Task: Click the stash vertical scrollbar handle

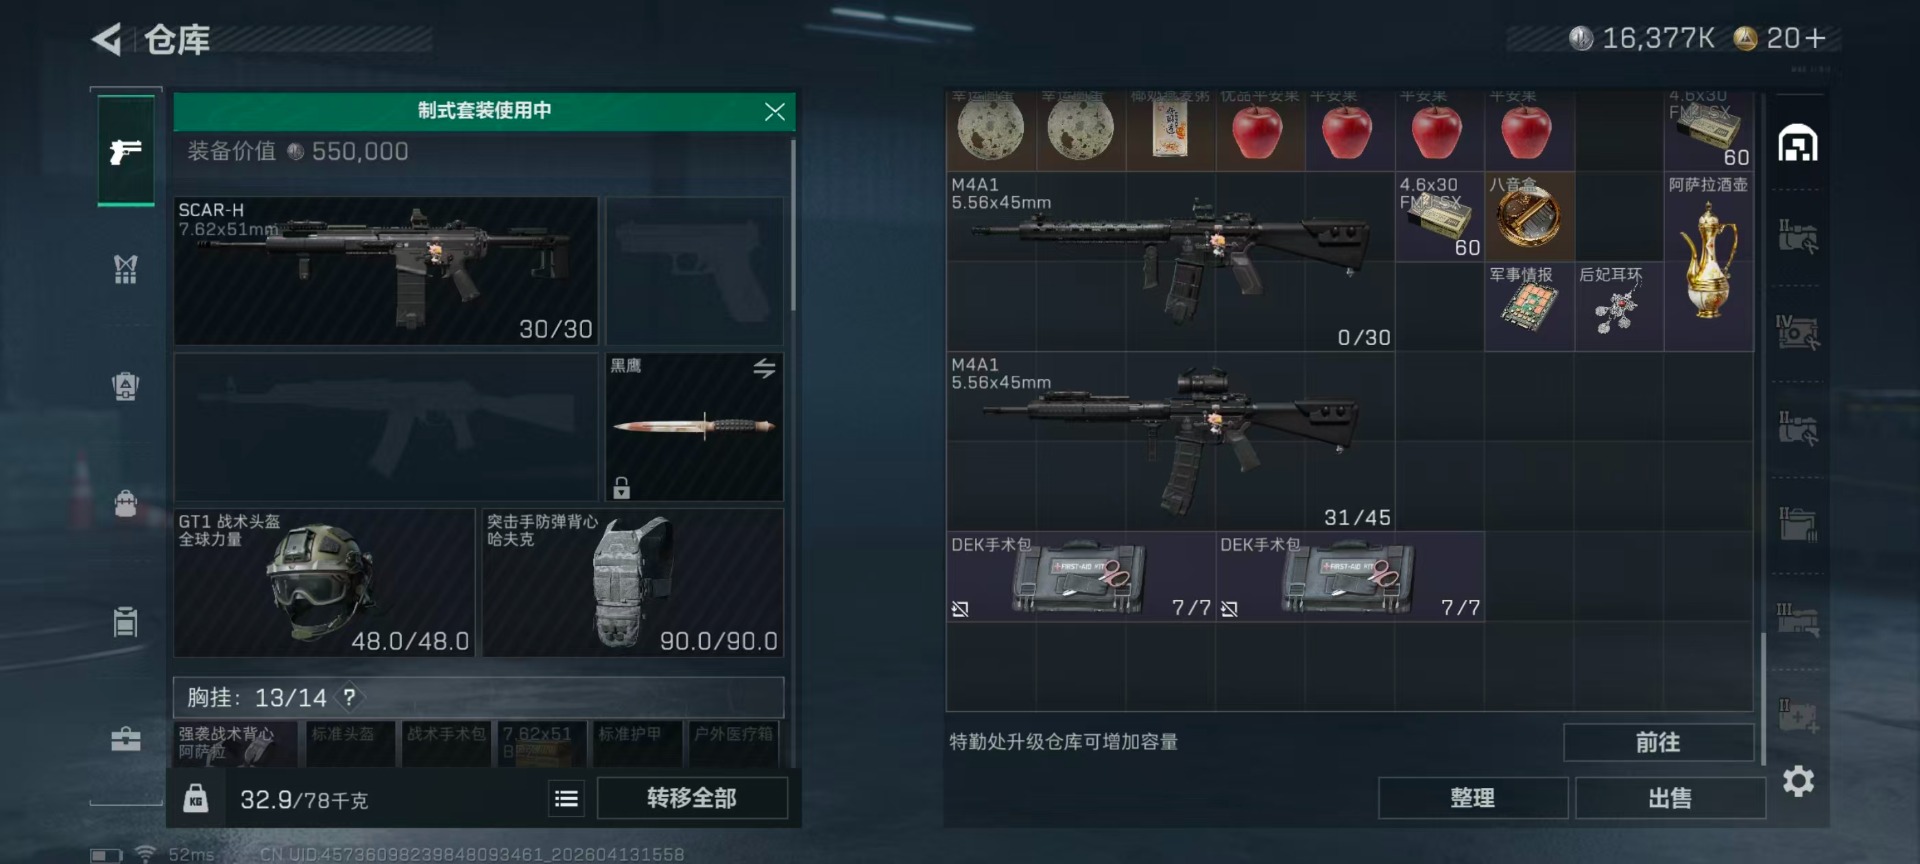Action: tap(1763, 698)
